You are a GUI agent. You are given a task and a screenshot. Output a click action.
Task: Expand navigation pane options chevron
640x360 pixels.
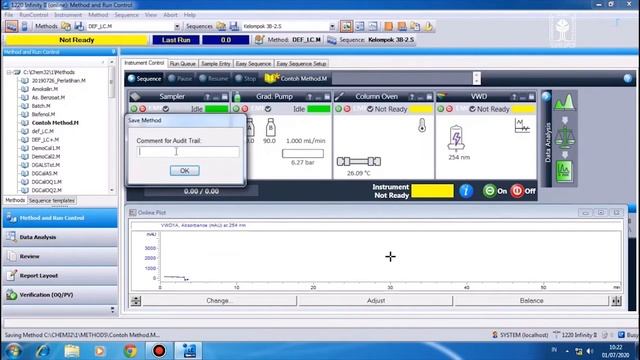(x=113, y=310)
